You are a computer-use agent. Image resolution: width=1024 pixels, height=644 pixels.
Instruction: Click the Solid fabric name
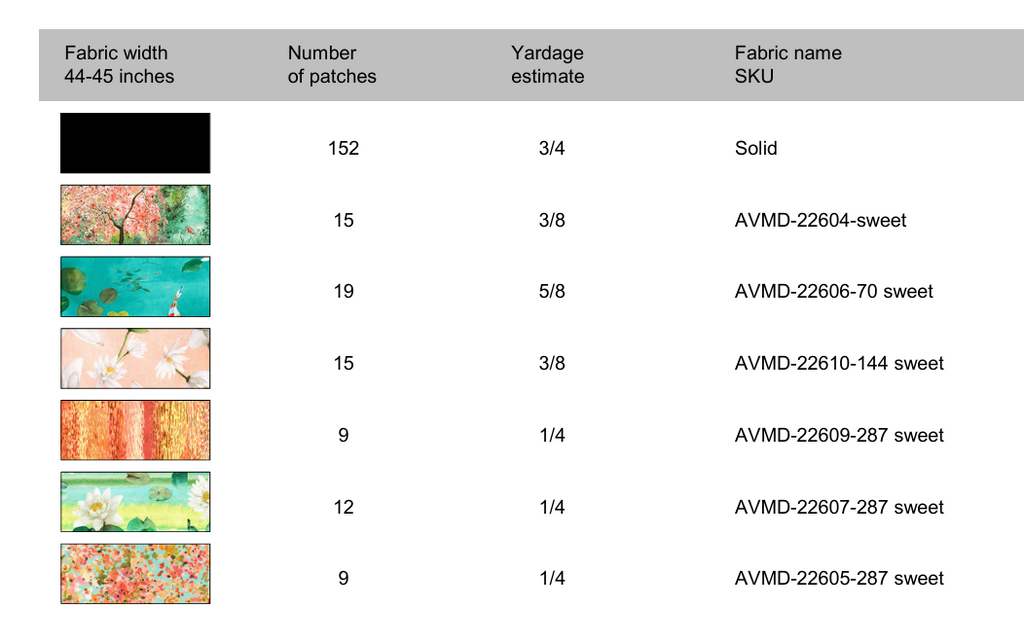(756, 148)
